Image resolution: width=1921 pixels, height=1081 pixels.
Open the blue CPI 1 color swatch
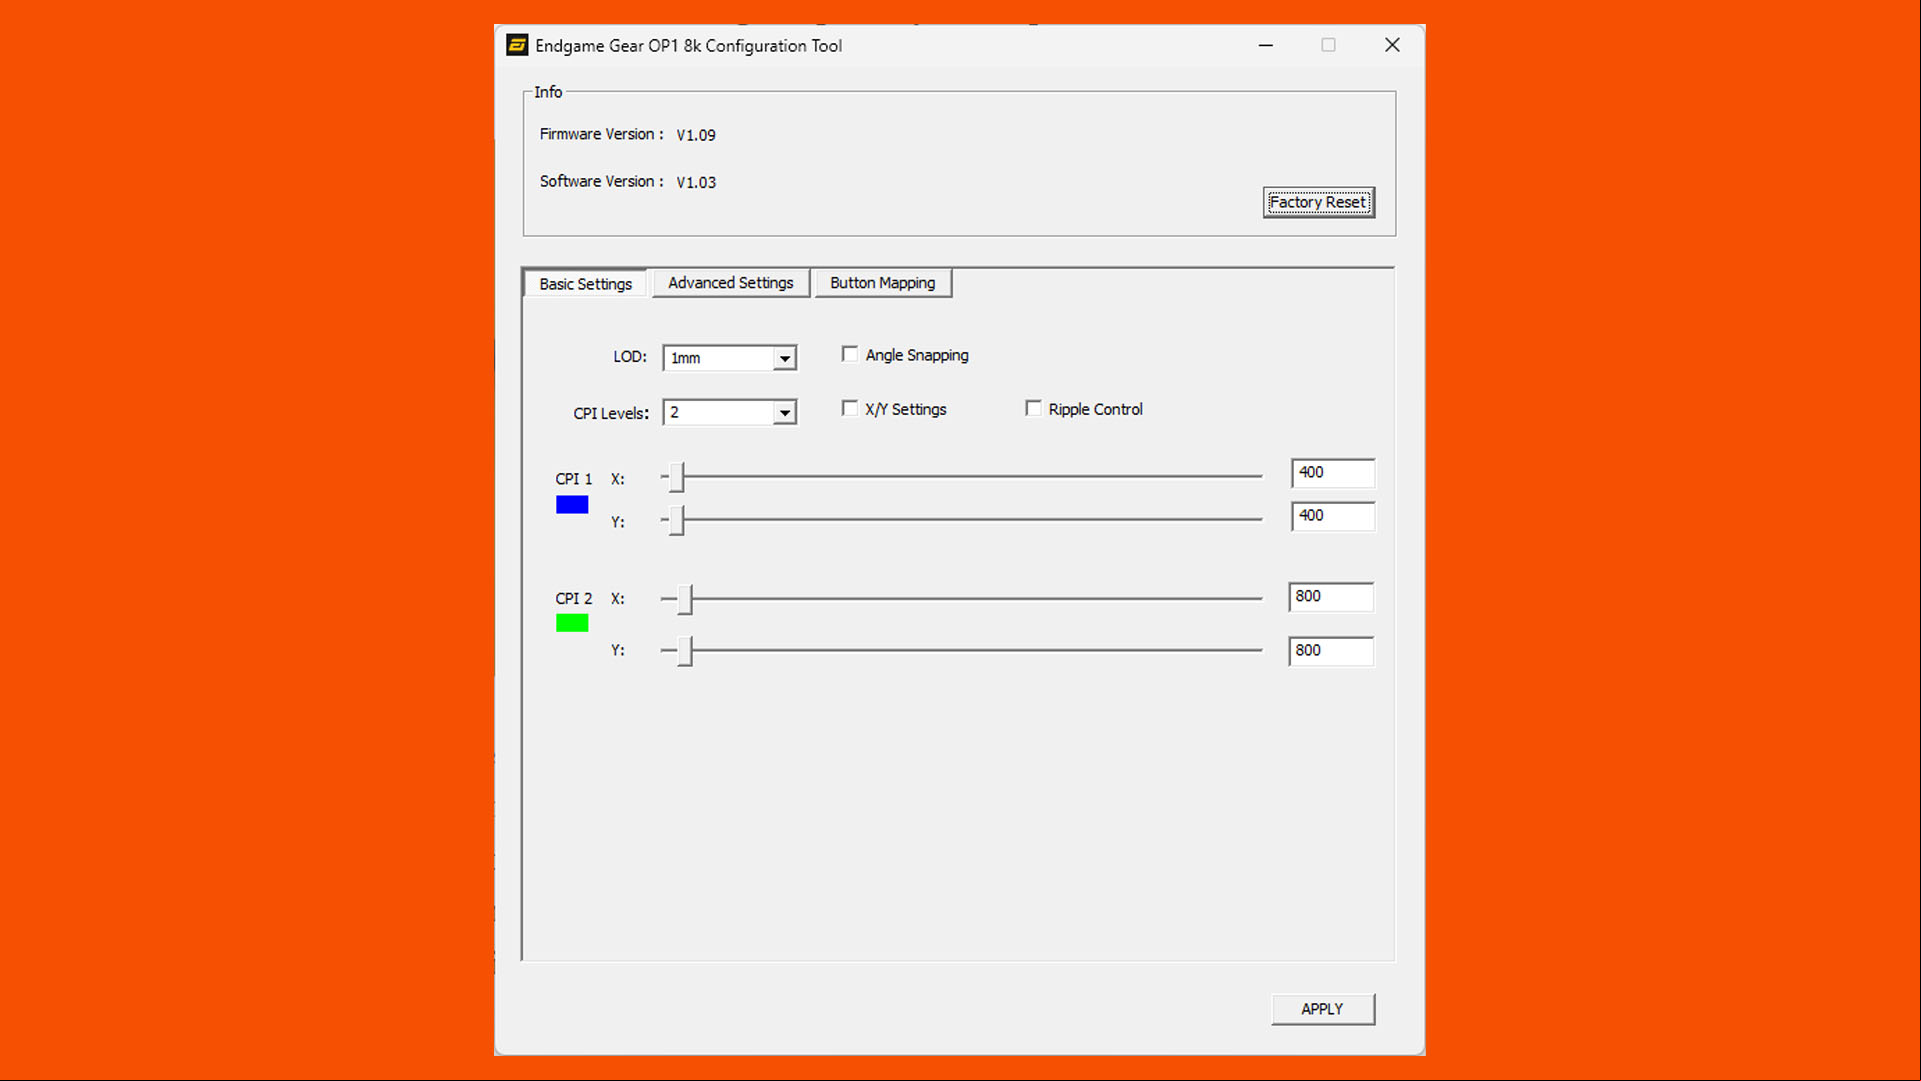572,505
